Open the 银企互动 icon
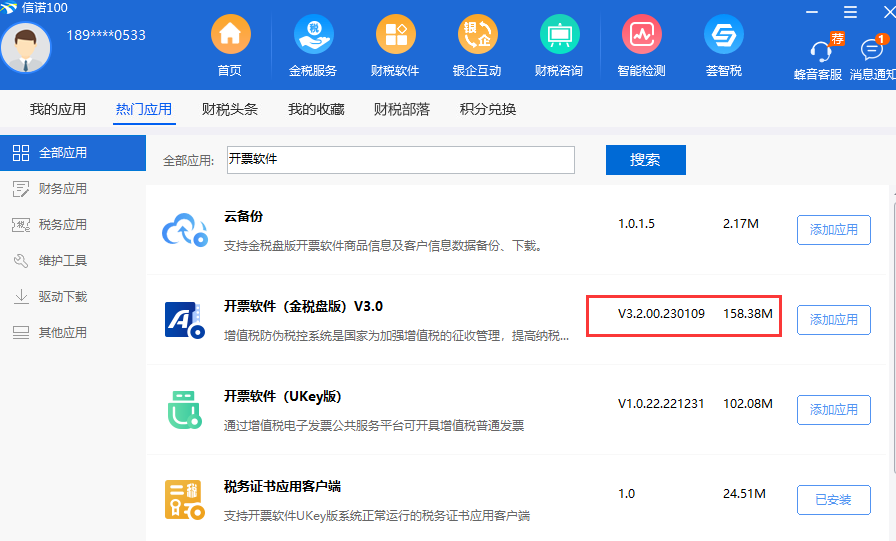Screen dimensions: 896x541 pyautogui.click(x=477, y=35)
